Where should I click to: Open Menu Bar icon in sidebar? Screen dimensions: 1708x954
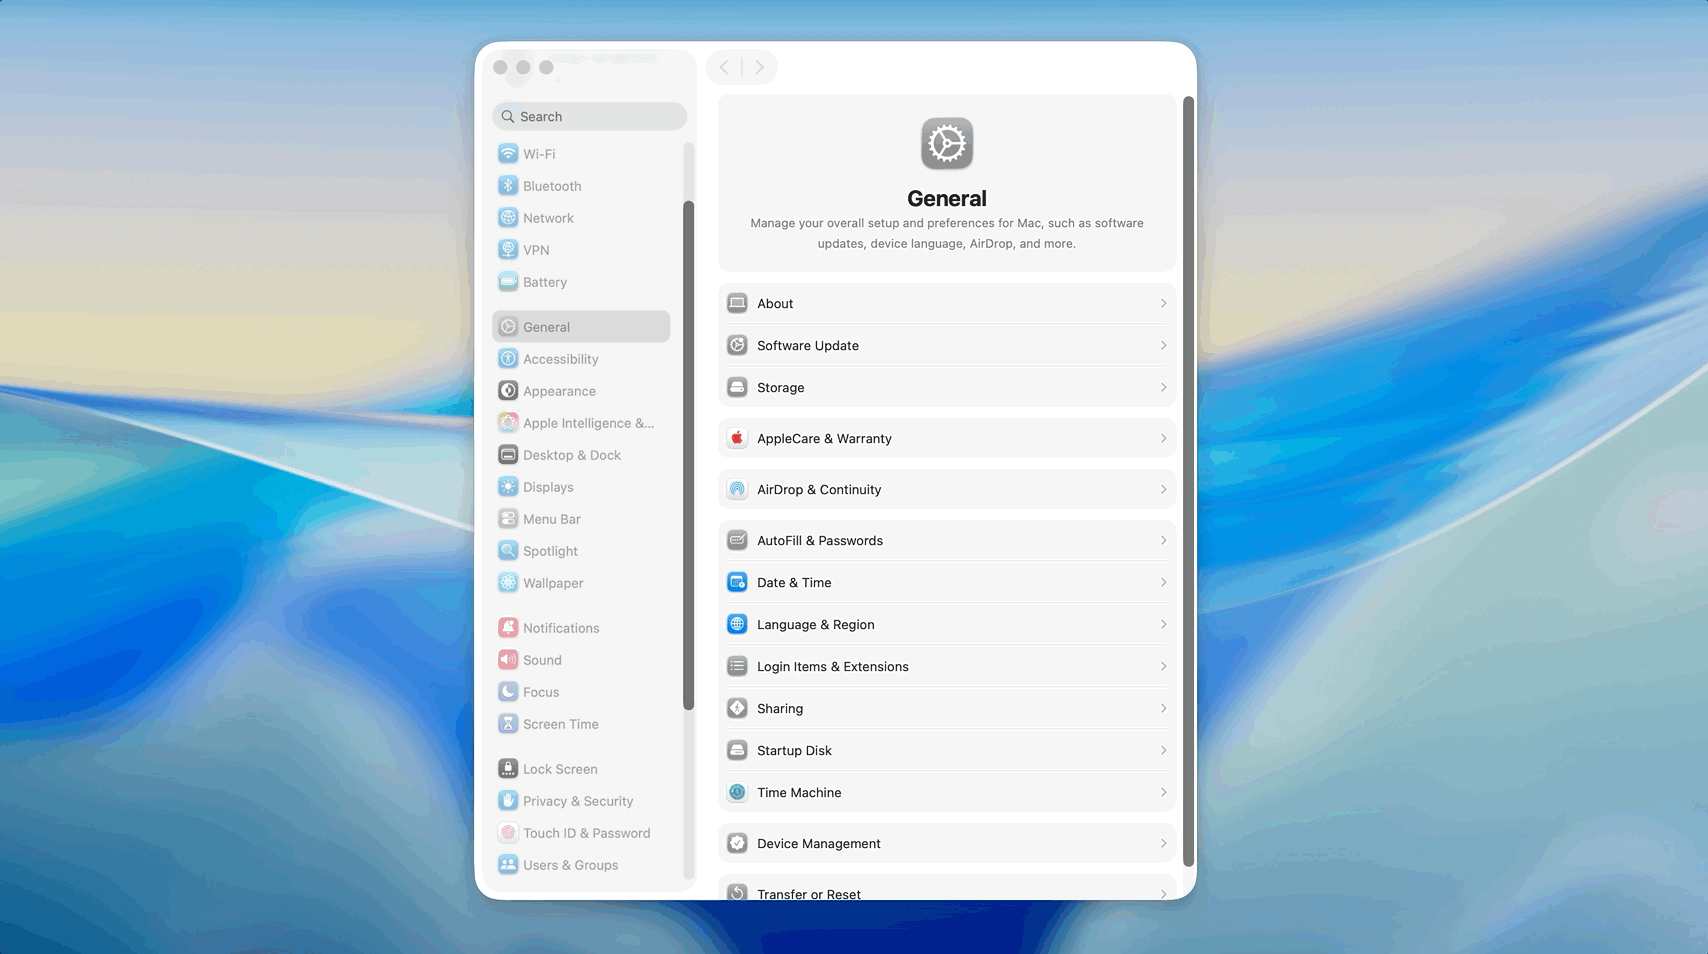tap(508, 519)
